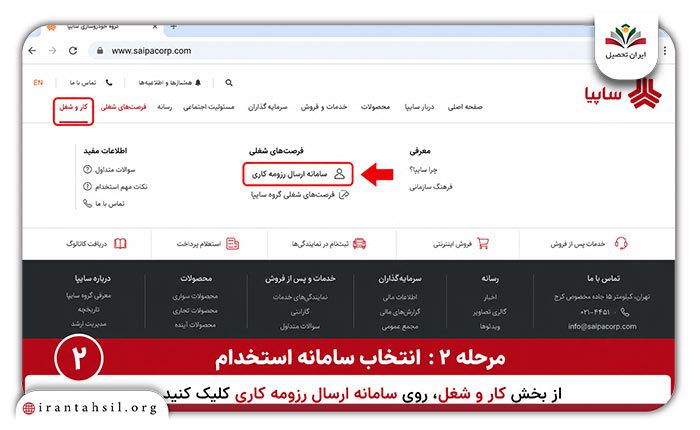
Task: Open footer تاریخچه link
Action: coord(89,309)
